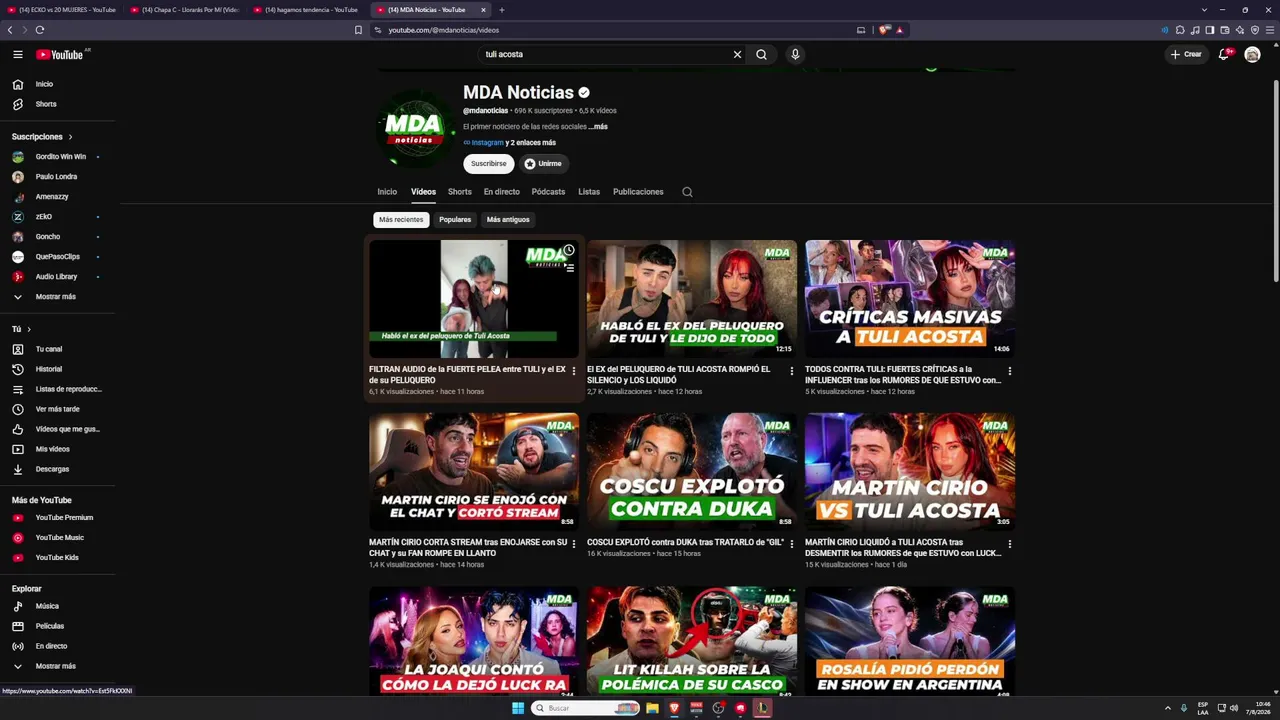
Task: Clear the search box with the X
Action: click(x=738, y=54)
